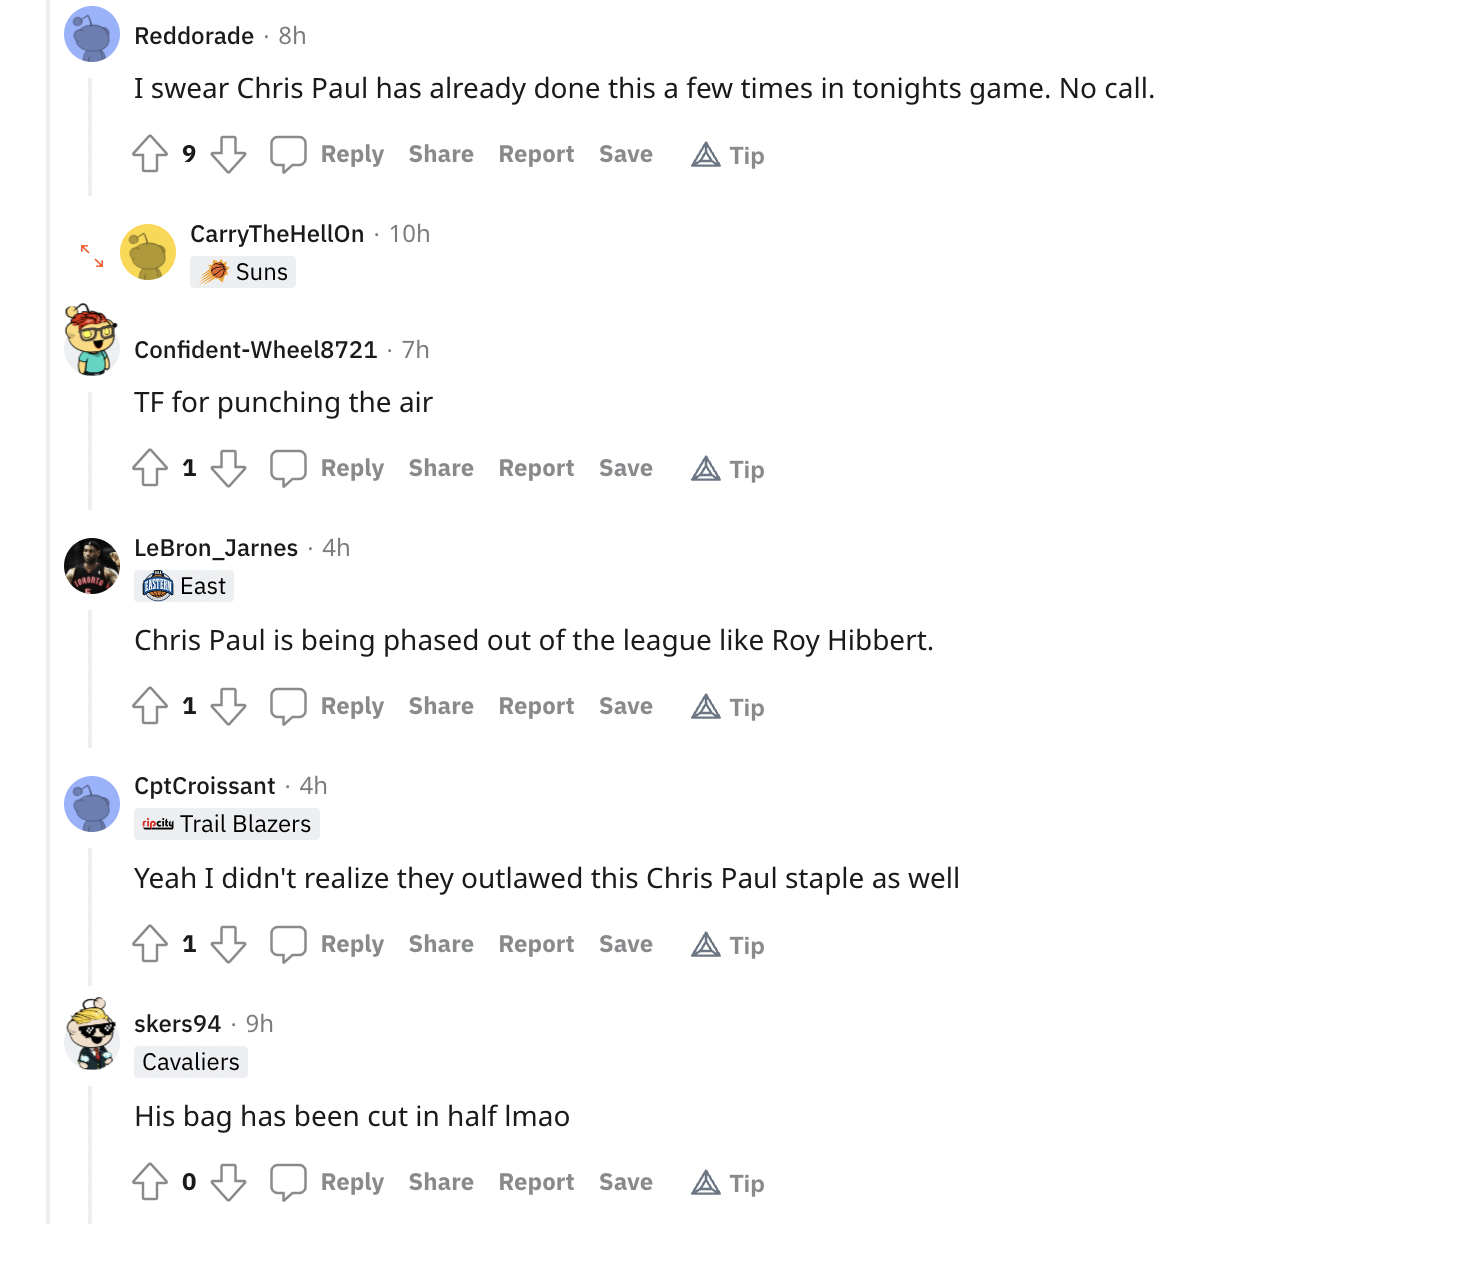
Task: Share the Confident-Wheel8721 comment
Action: point(441,468)
